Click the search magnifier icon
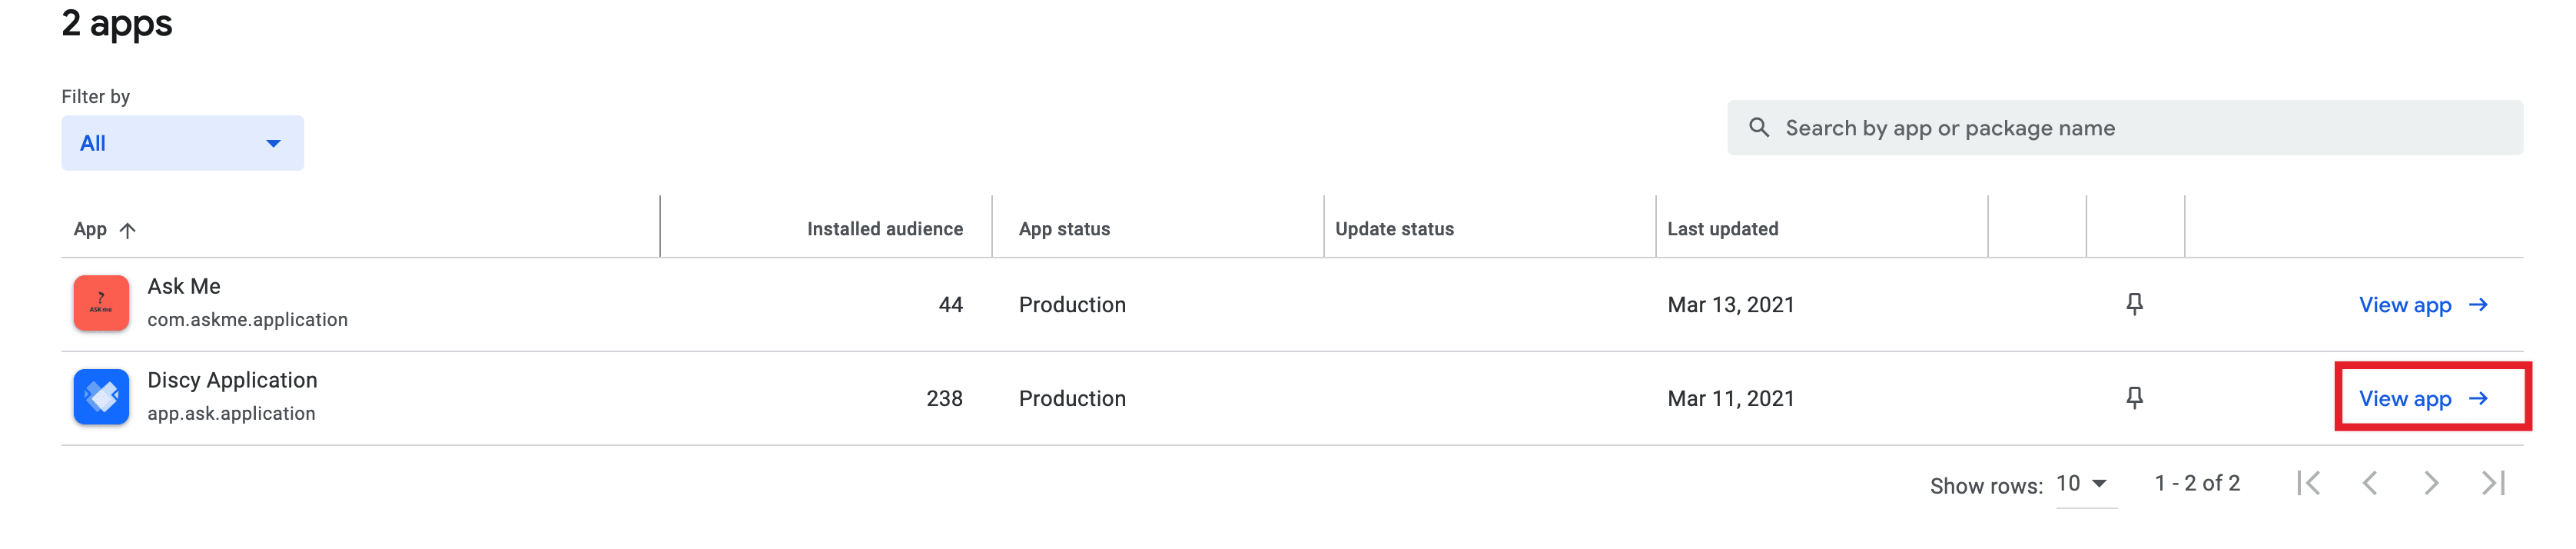 (1760, 127)
